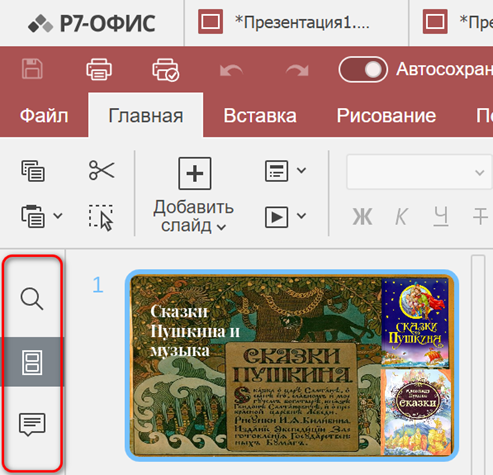
Task: Redo the last undone action
Action: click(297, 70)
